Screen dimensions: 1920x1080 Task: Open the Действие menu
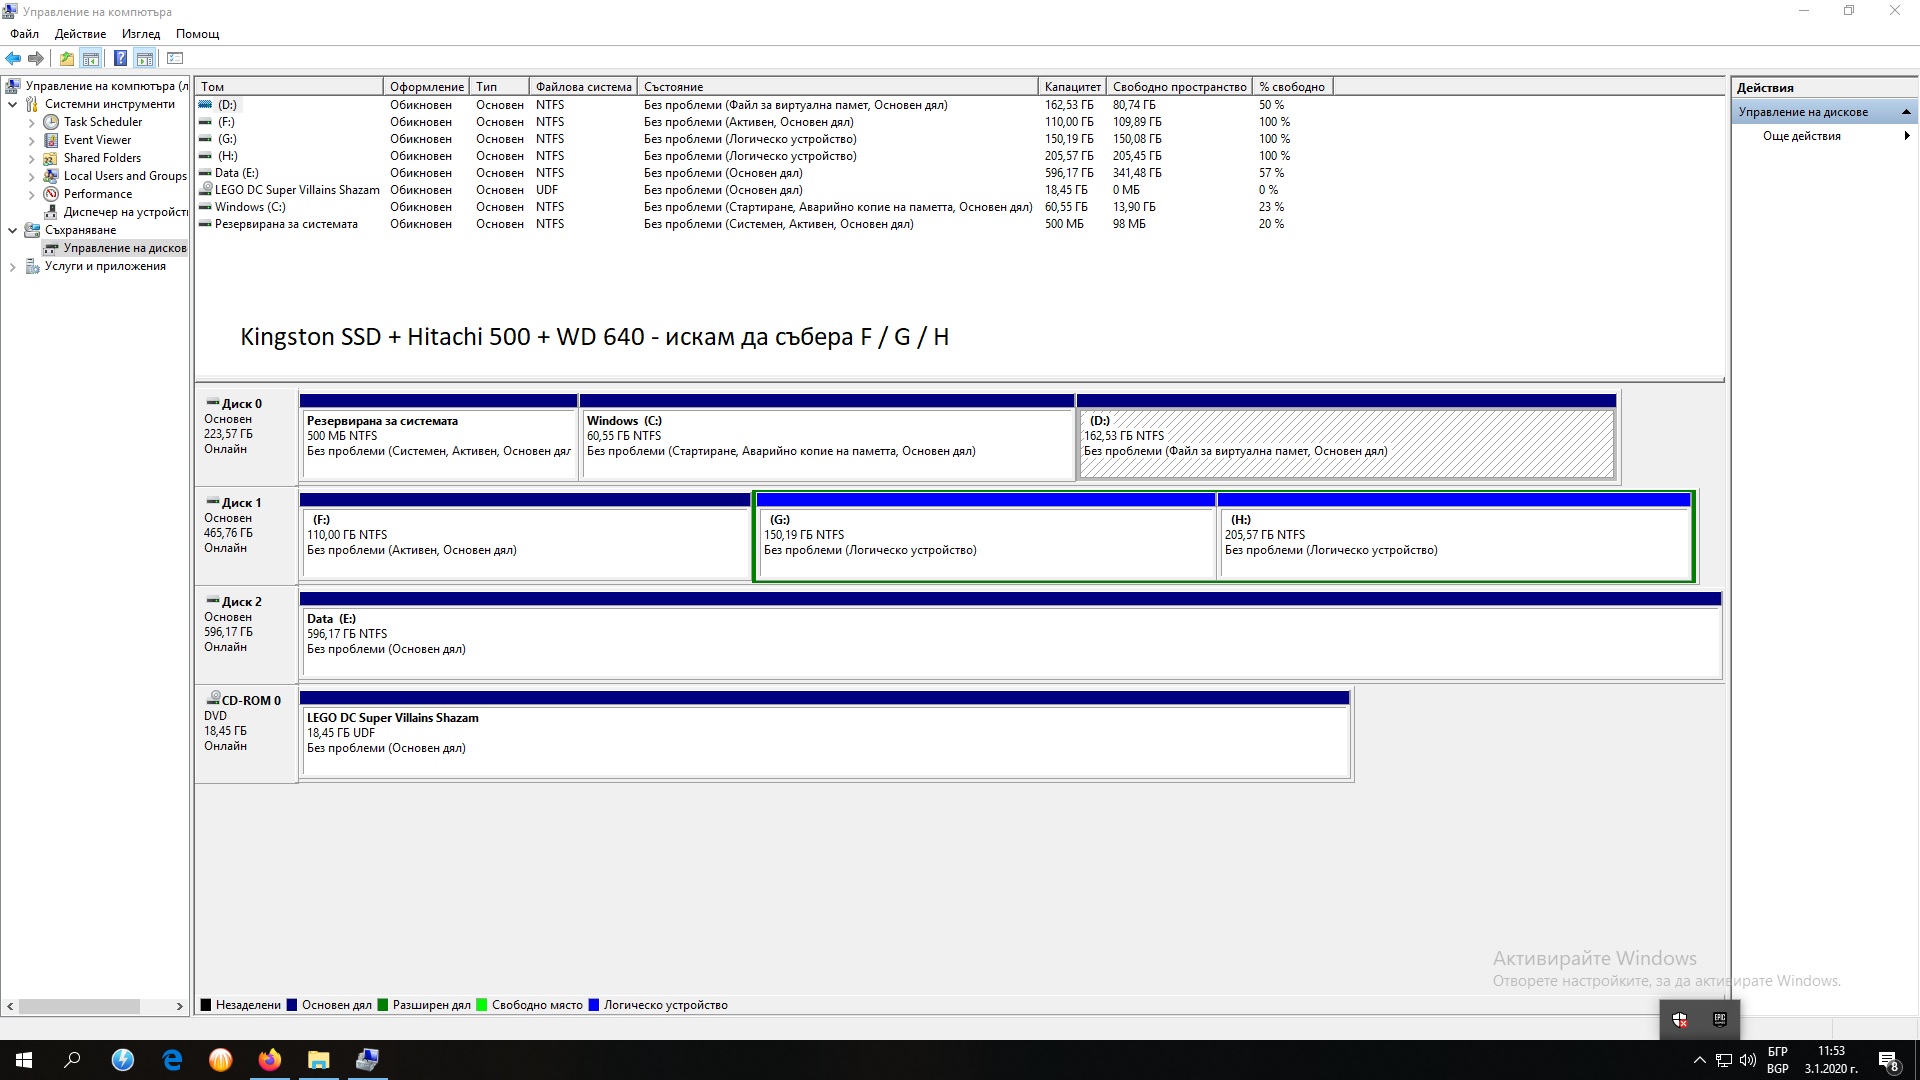[x=80, y=34]
